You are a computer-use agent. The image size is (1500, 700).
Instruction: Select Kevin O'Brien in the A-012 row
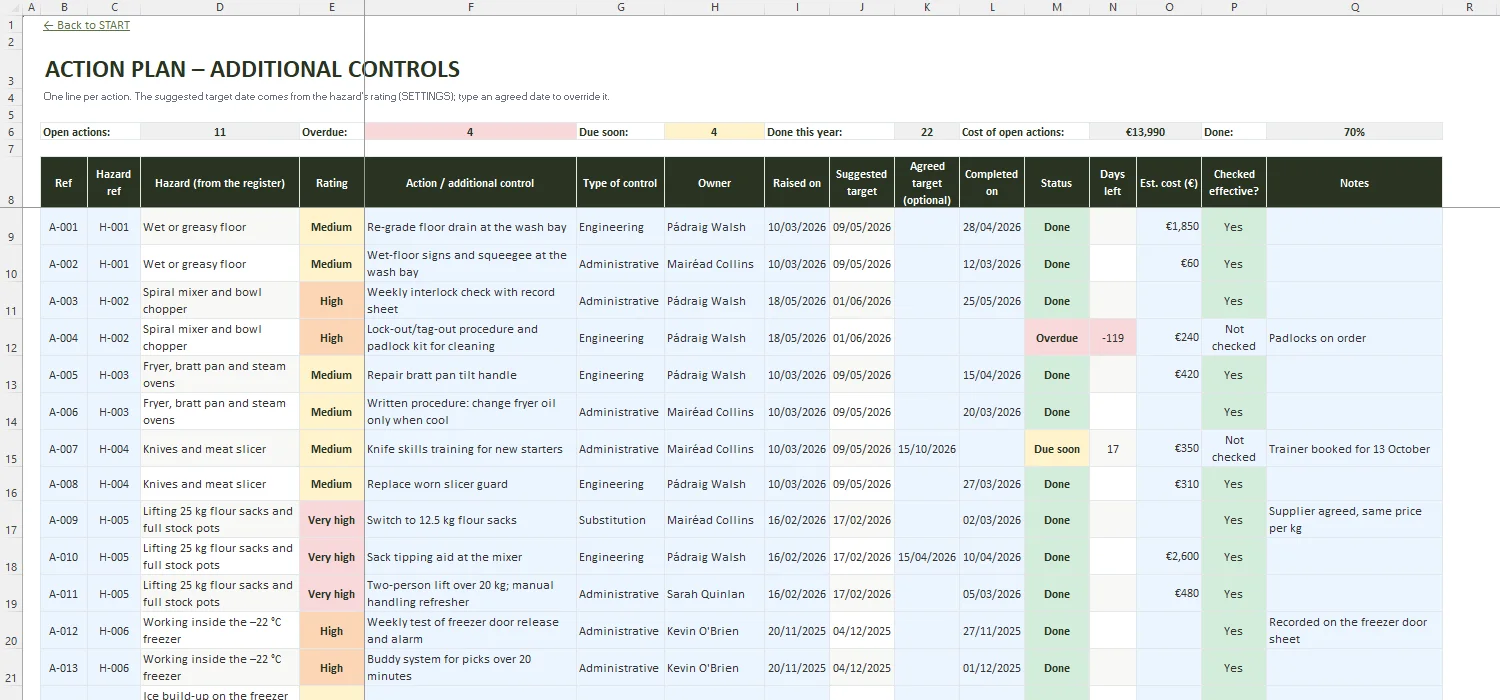click(714, 631)
